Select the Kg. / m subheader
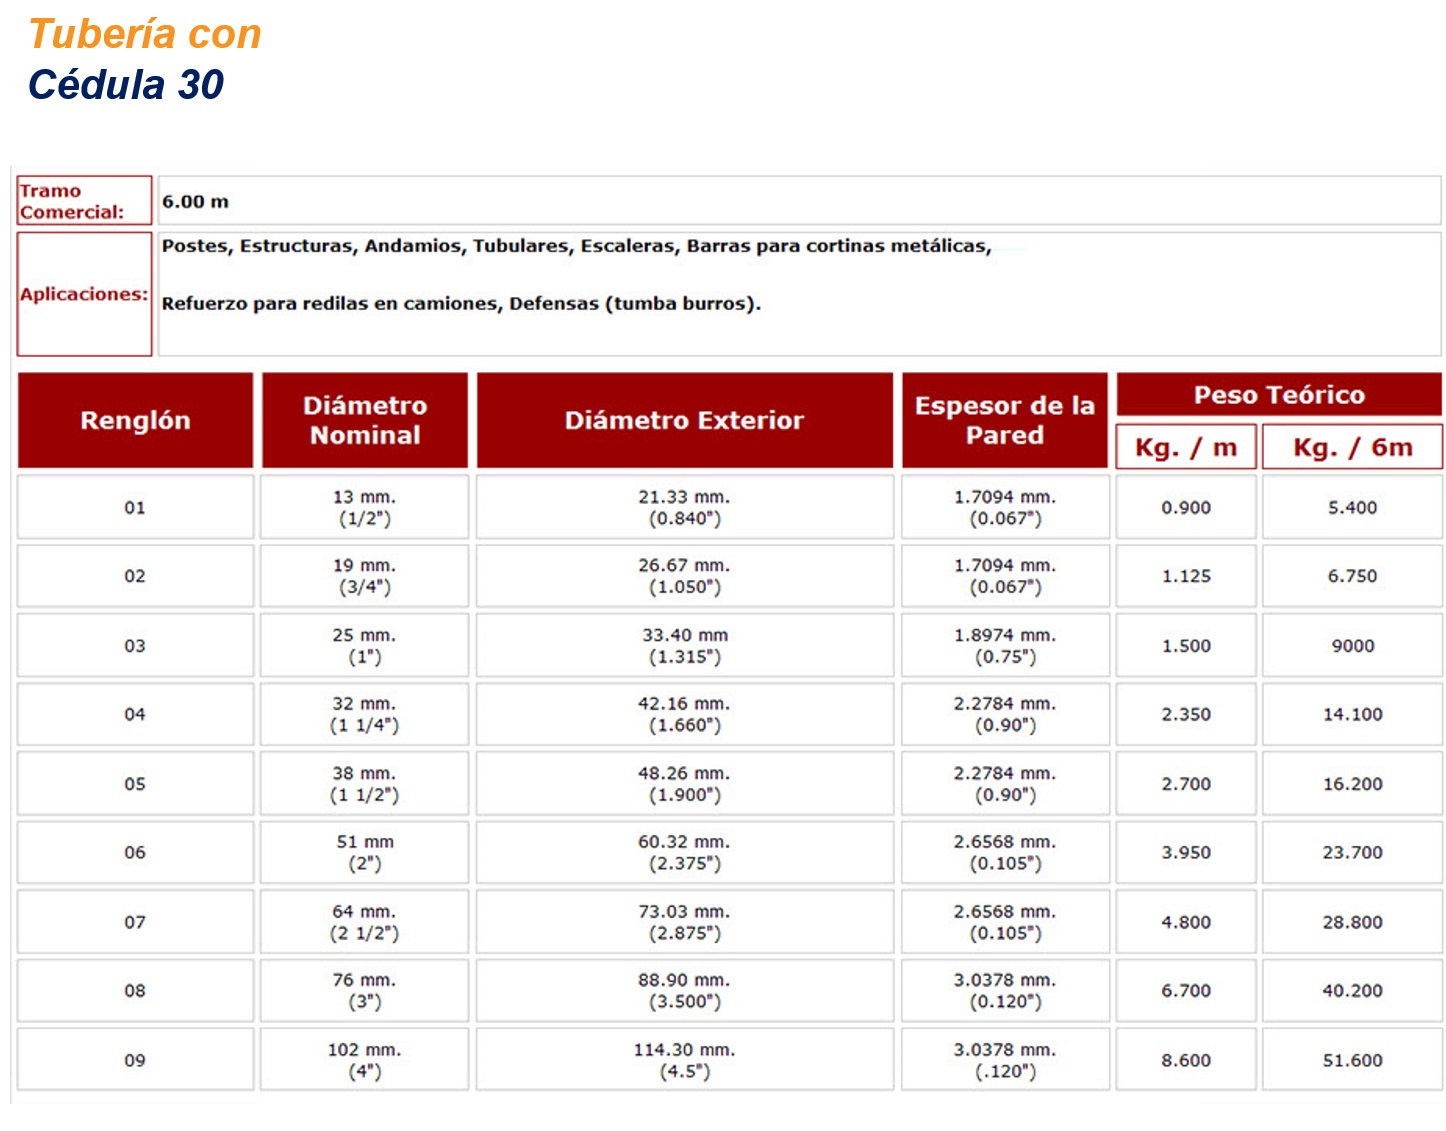Viewport: 1446px width, 1131px height. (1185, 447)
